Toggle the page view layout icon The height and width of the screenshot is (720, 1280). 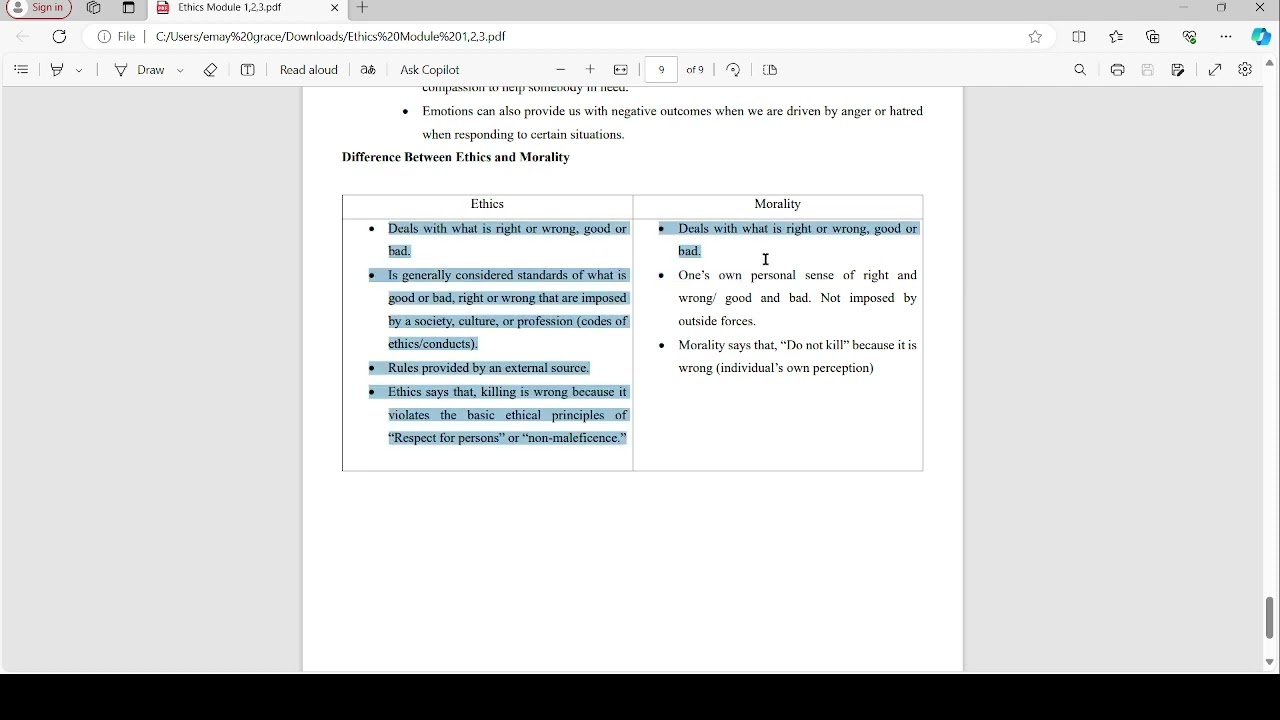click(770, 70)
